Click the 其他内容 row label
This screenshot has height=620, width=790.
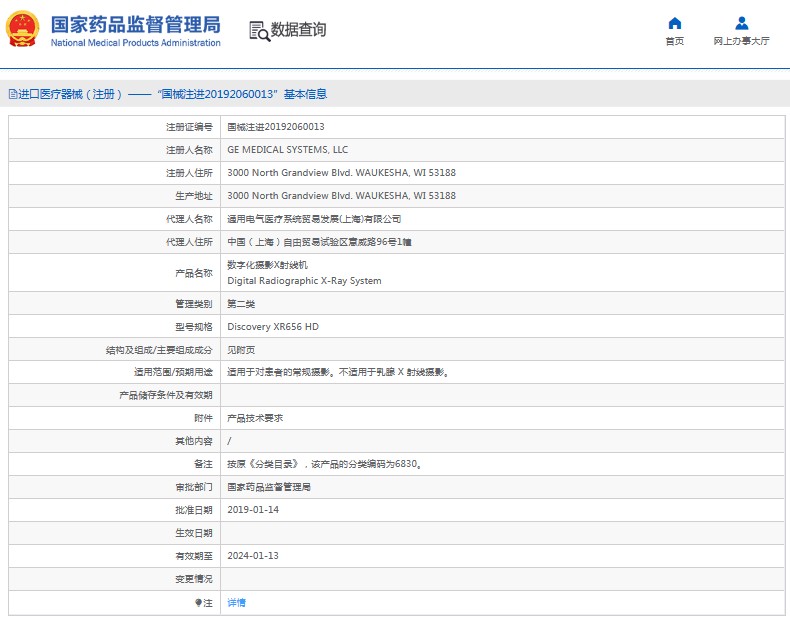tap(194, 441)
